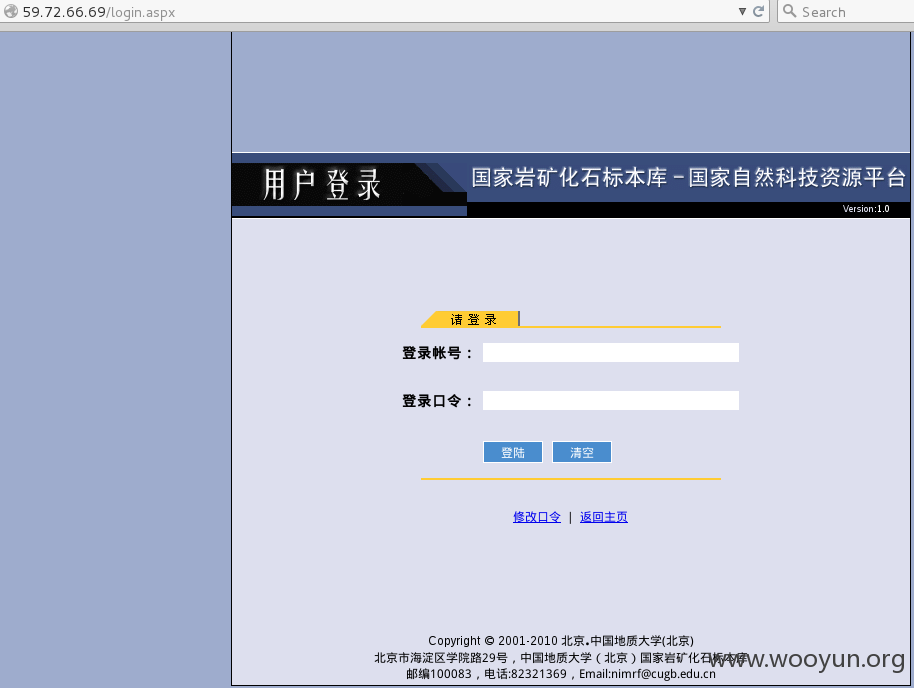Click the 登录帐号 account input field
914x688 pixels.
[610, 352]
